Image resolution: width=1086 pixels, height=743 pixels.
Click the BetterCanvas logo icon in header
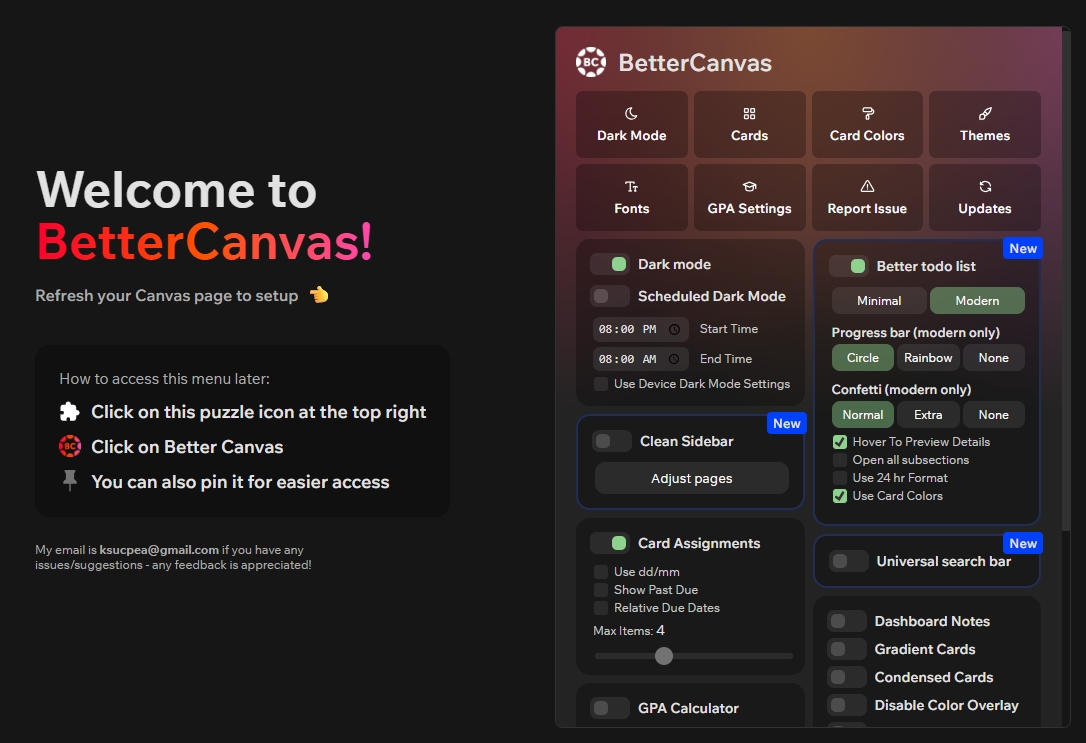[x=591, y=62]
